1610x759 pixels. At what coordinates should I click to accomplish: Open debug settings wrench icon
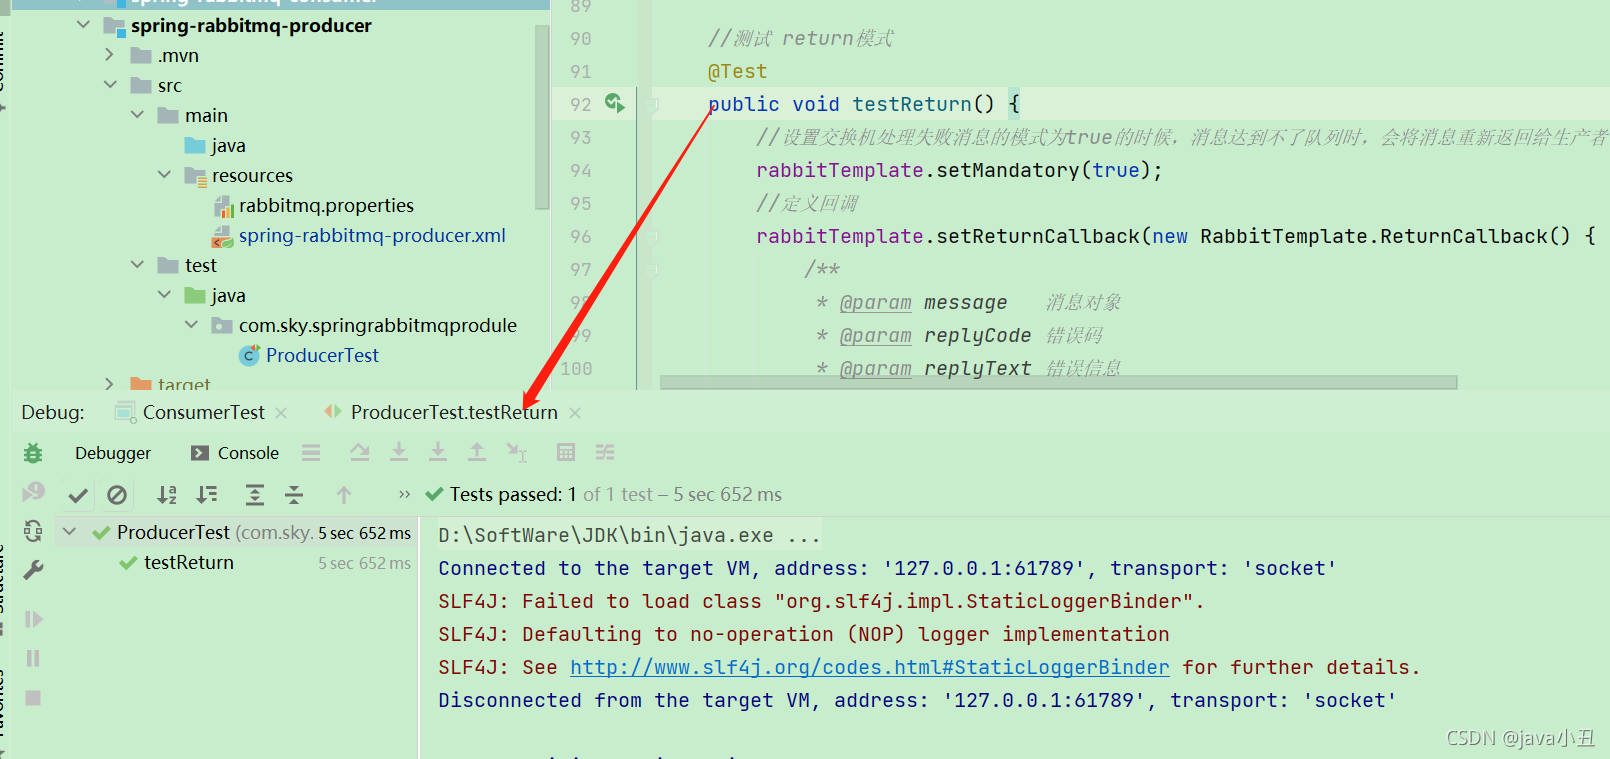tap(33, 570)
